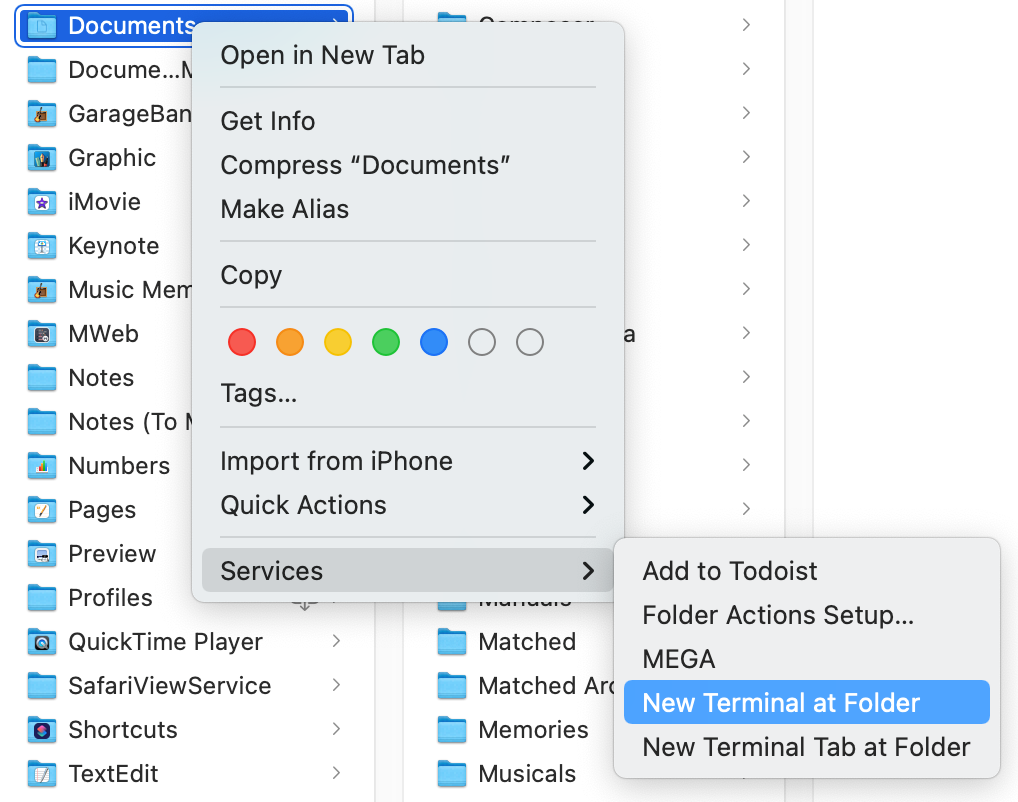Click the QuickTime Player folder icon

pos(41,641)
